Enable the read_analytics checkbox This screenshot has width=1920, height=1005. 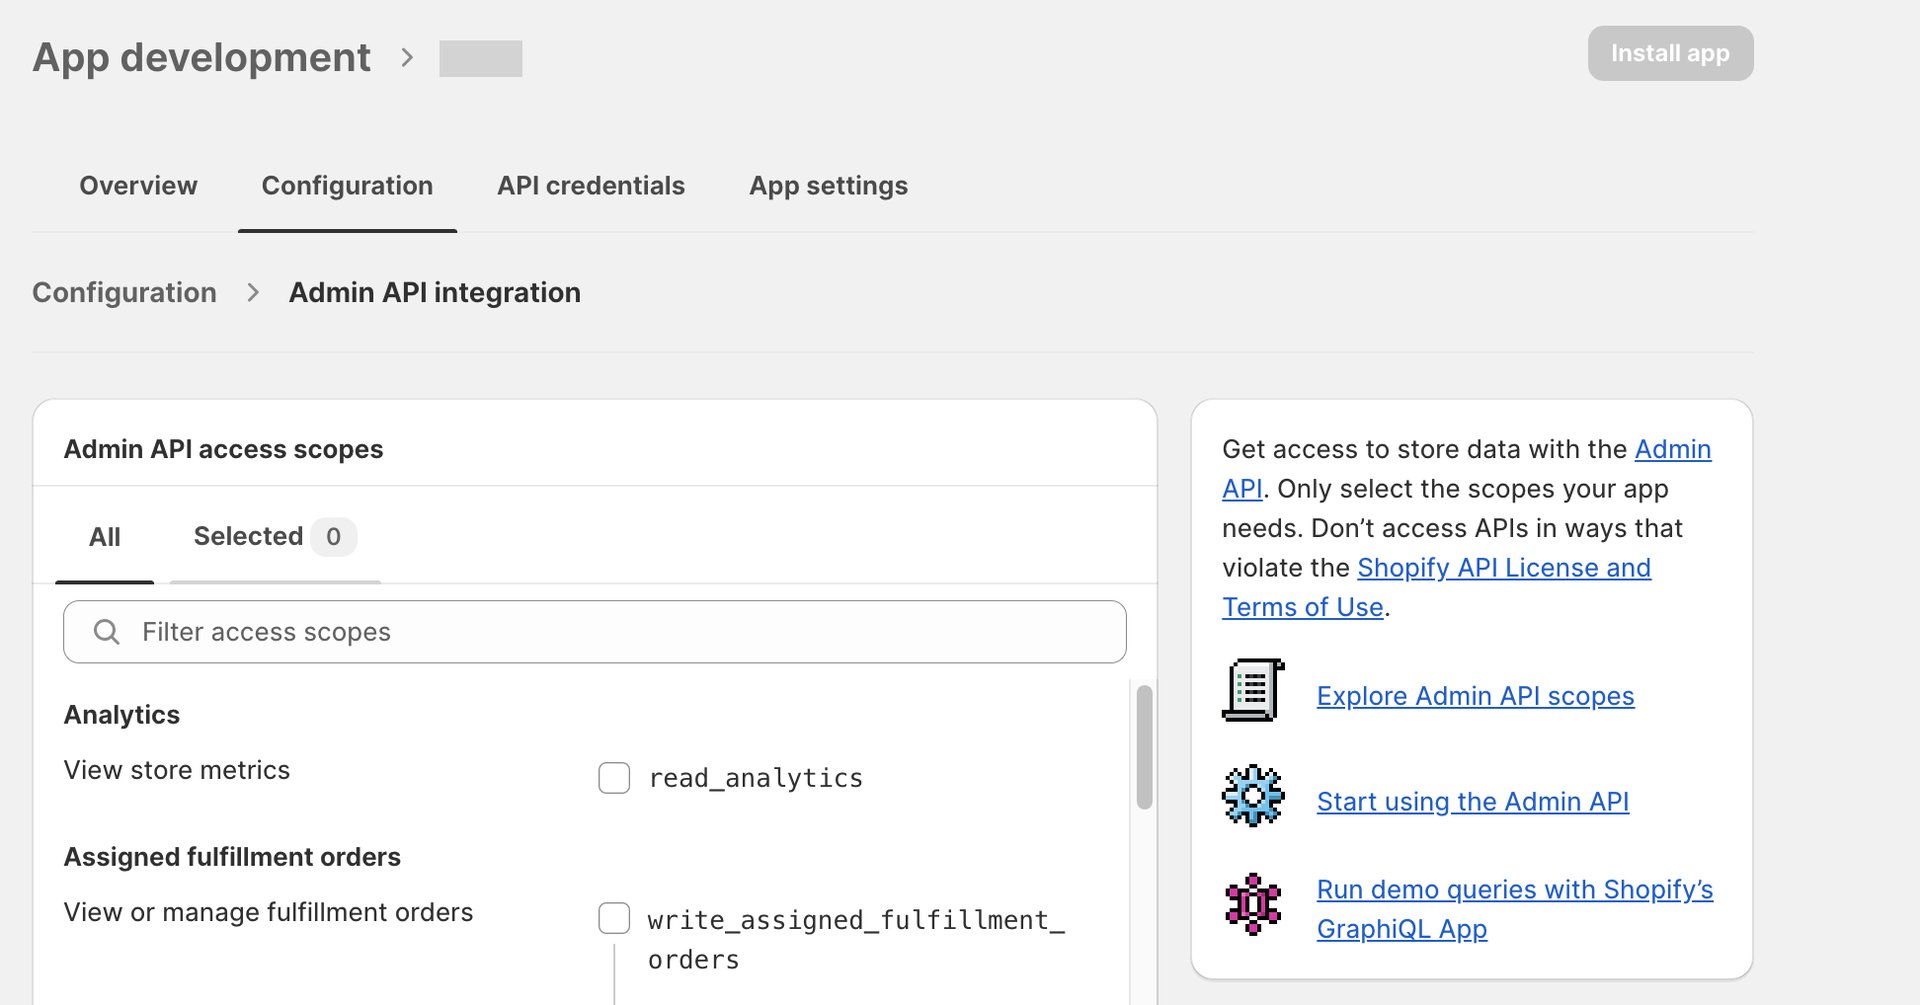coord(614,778)
